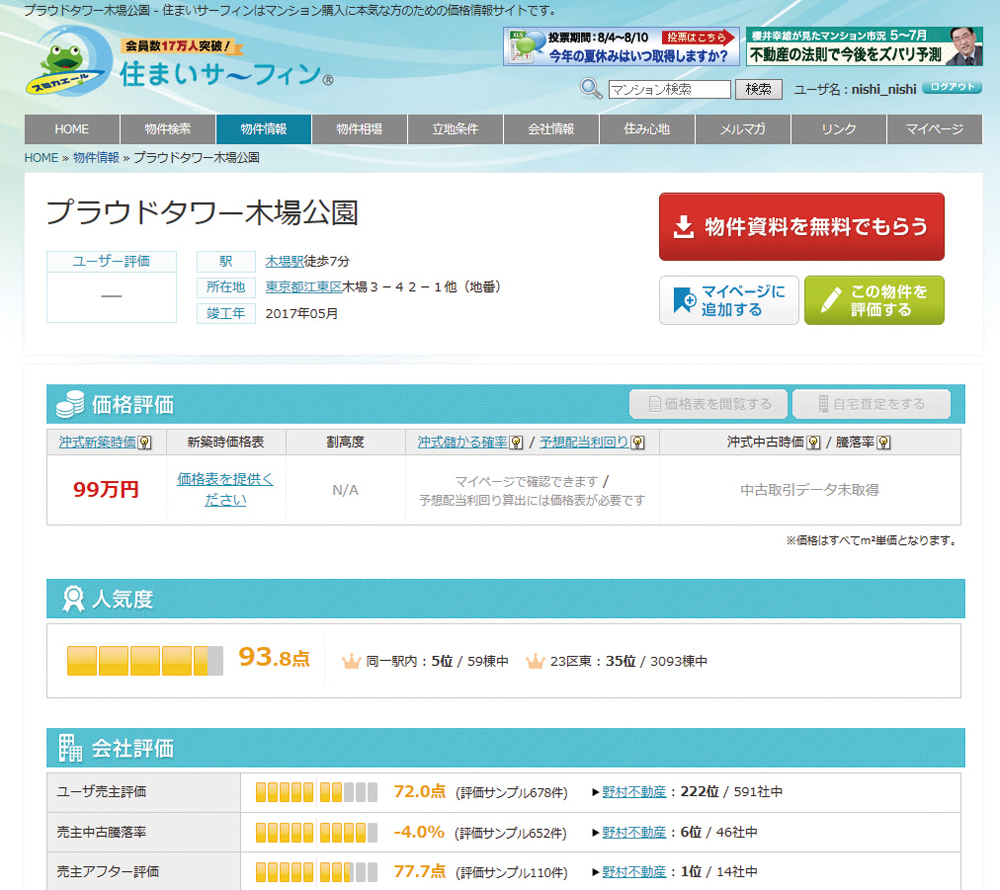
Task: Click 自宅査定をする button
Action: (871, 404)
